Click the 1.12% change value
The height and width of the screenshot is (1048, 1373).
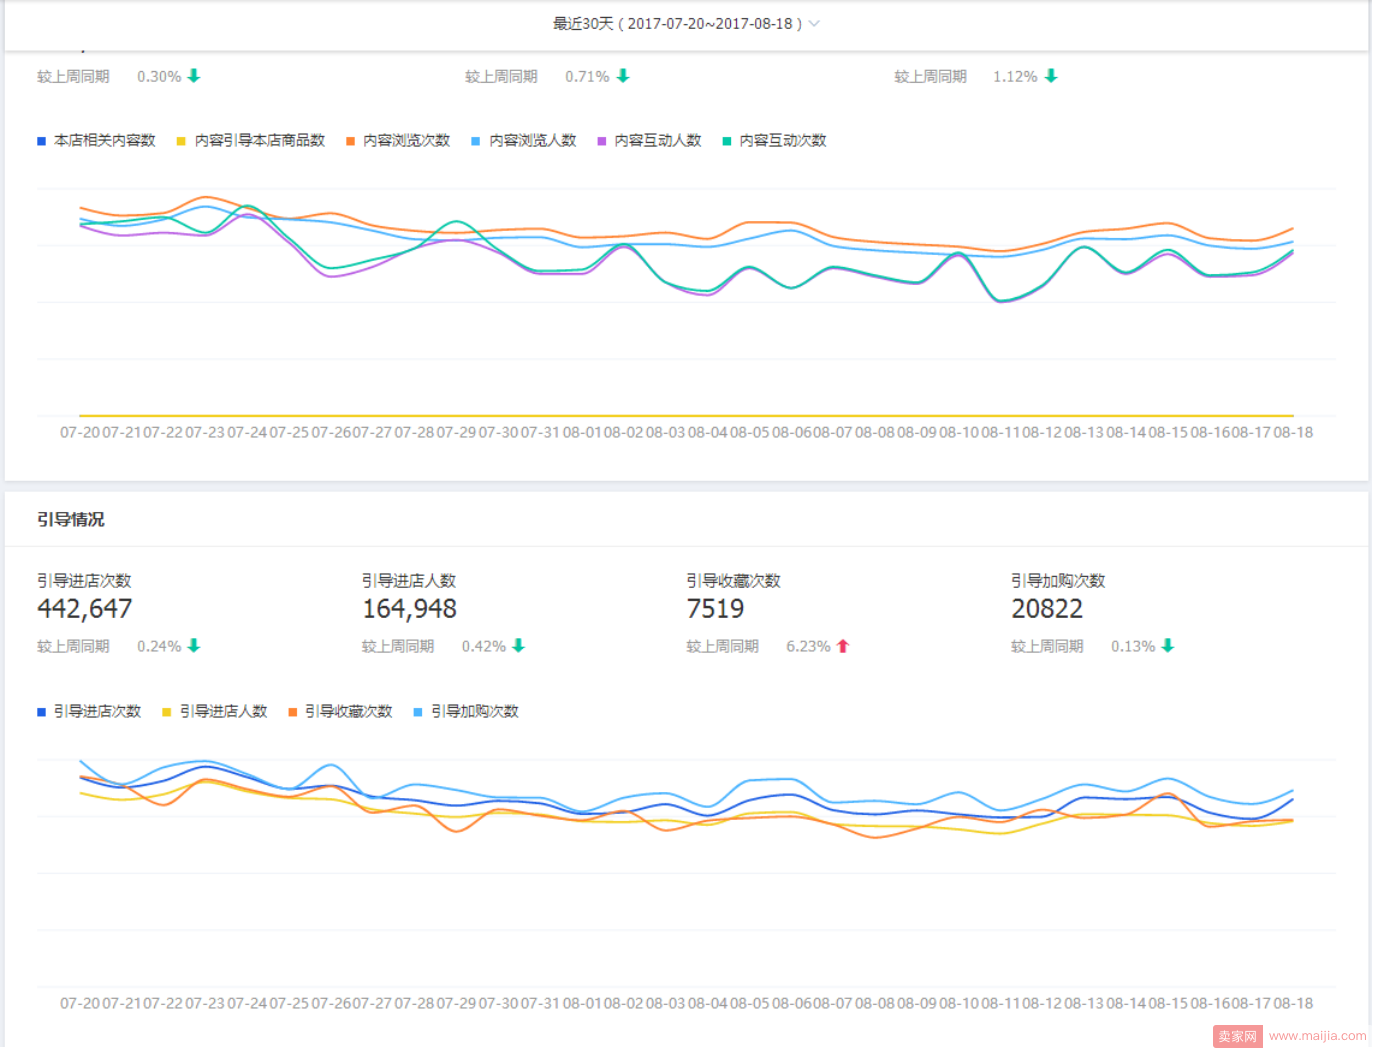tap(1015, 76)
